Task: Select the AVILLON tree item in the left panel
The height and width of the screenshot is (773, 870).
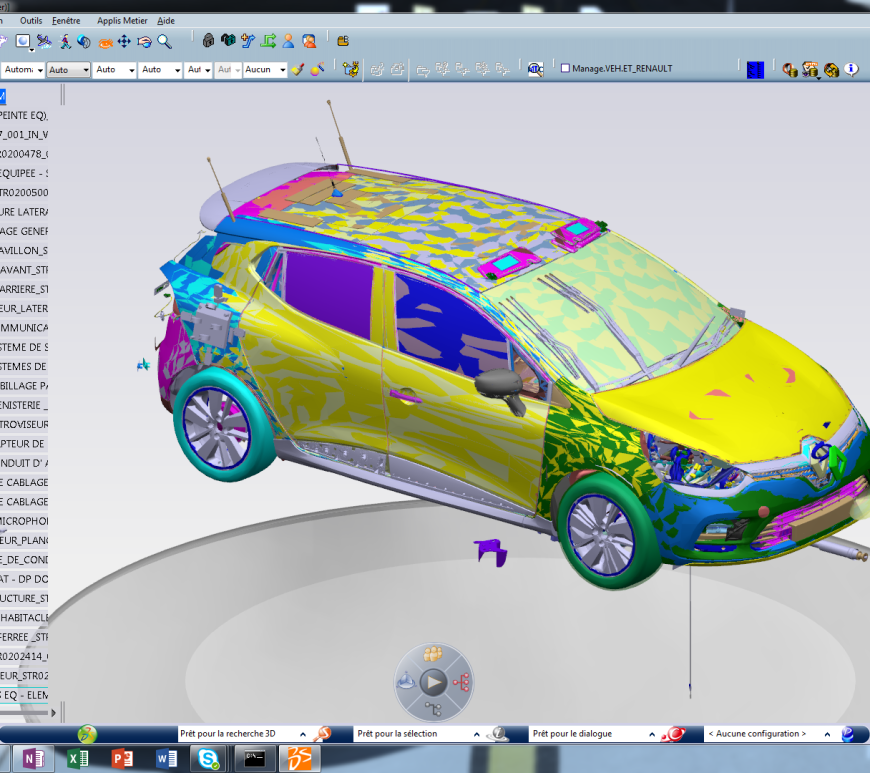Action: pos(24,250)
